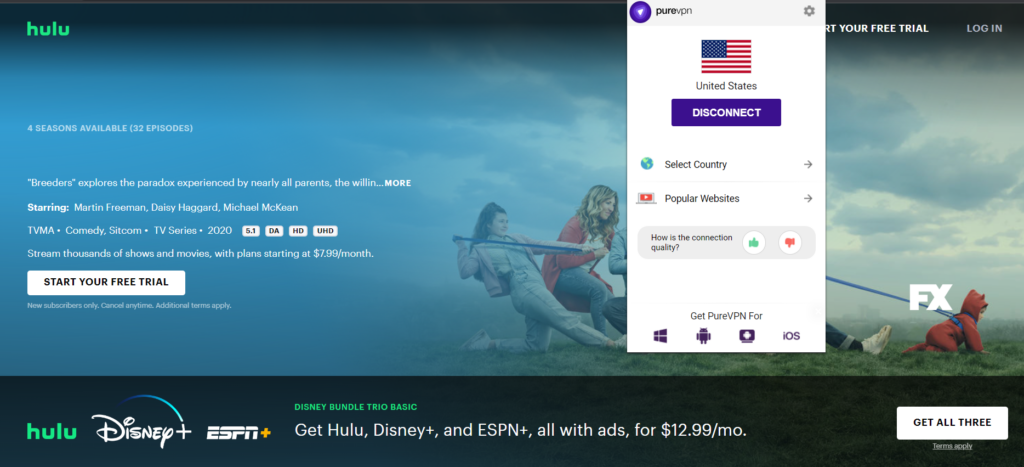This screenshot has height=467, width=1024.
Task: Open Popular Websites menu entry
Action: click(701, 198)
